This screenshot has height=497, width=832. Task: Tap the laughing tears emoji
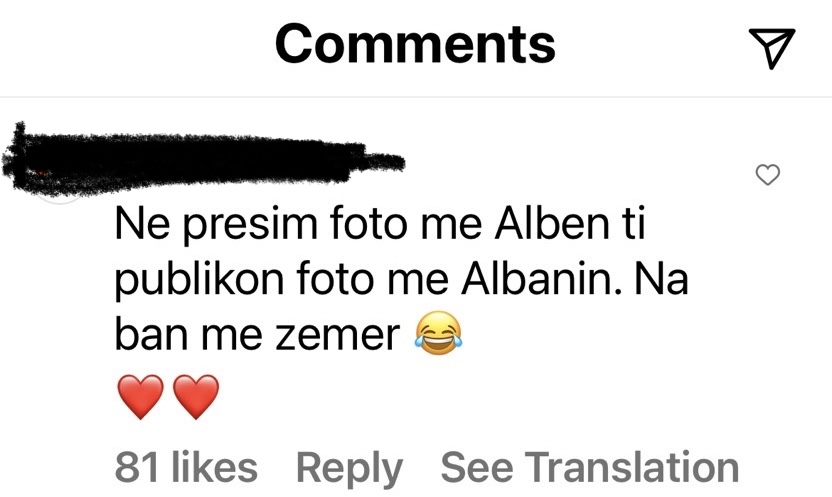click(x=438, y=334)
